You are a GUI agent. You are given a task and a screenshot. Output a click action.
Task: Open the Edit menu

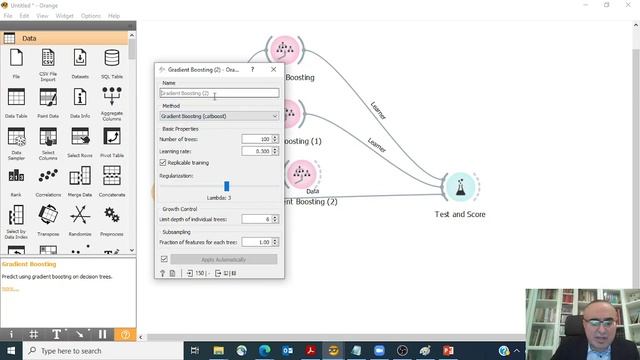click(x=24, y=16)
